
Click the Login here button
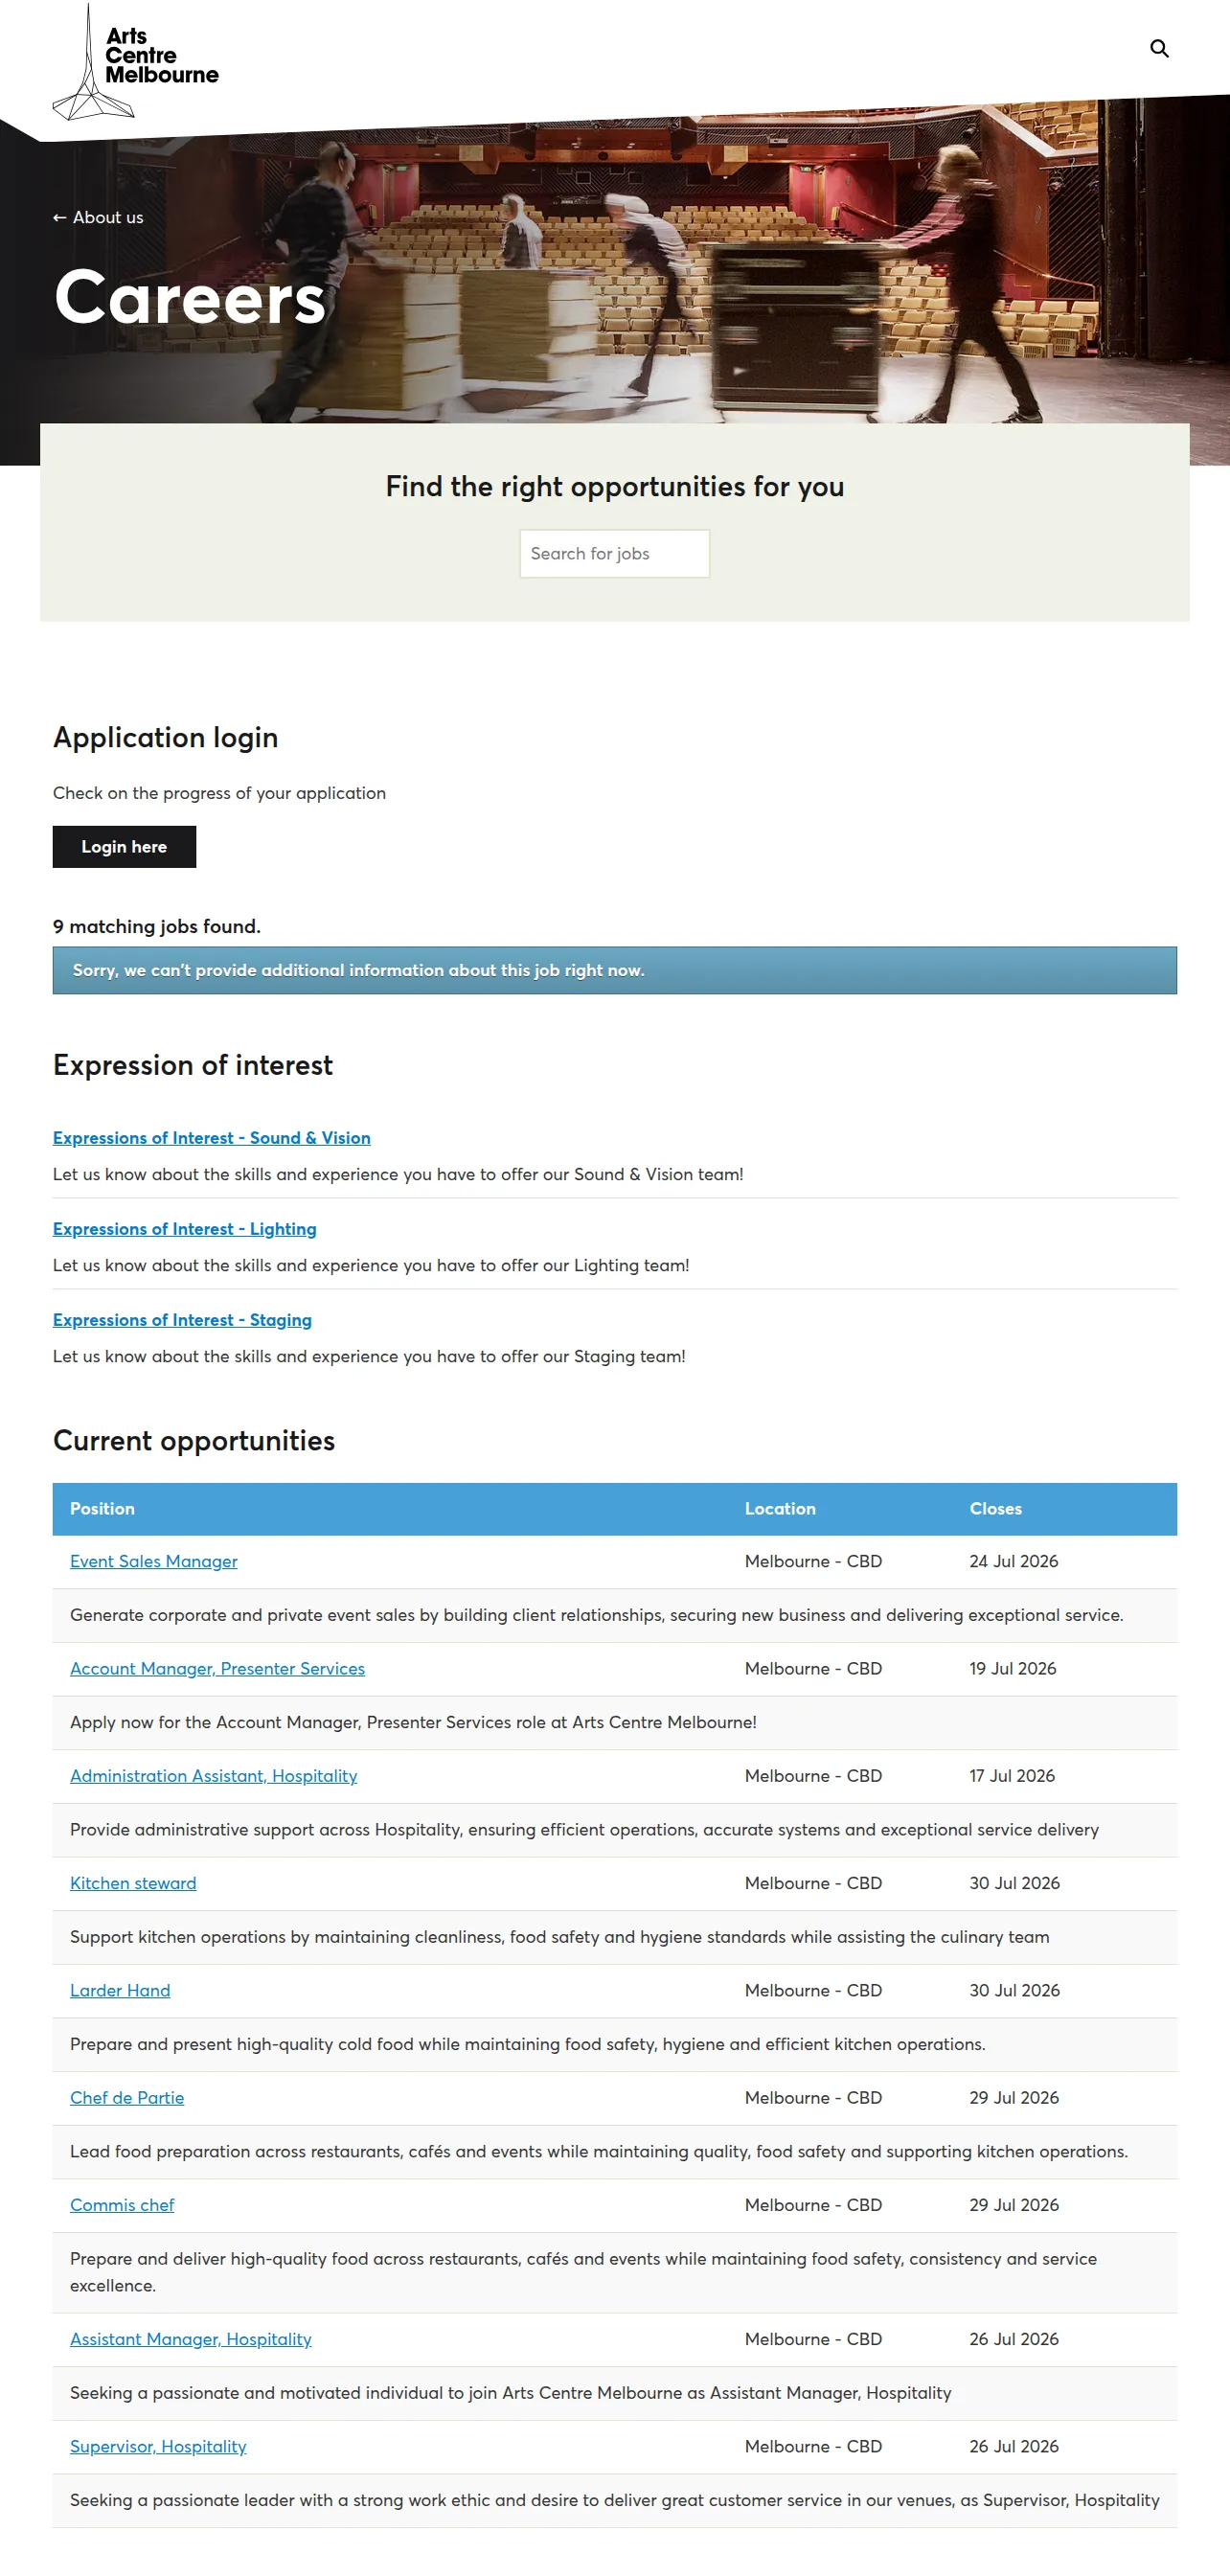(x=124, y=846)
